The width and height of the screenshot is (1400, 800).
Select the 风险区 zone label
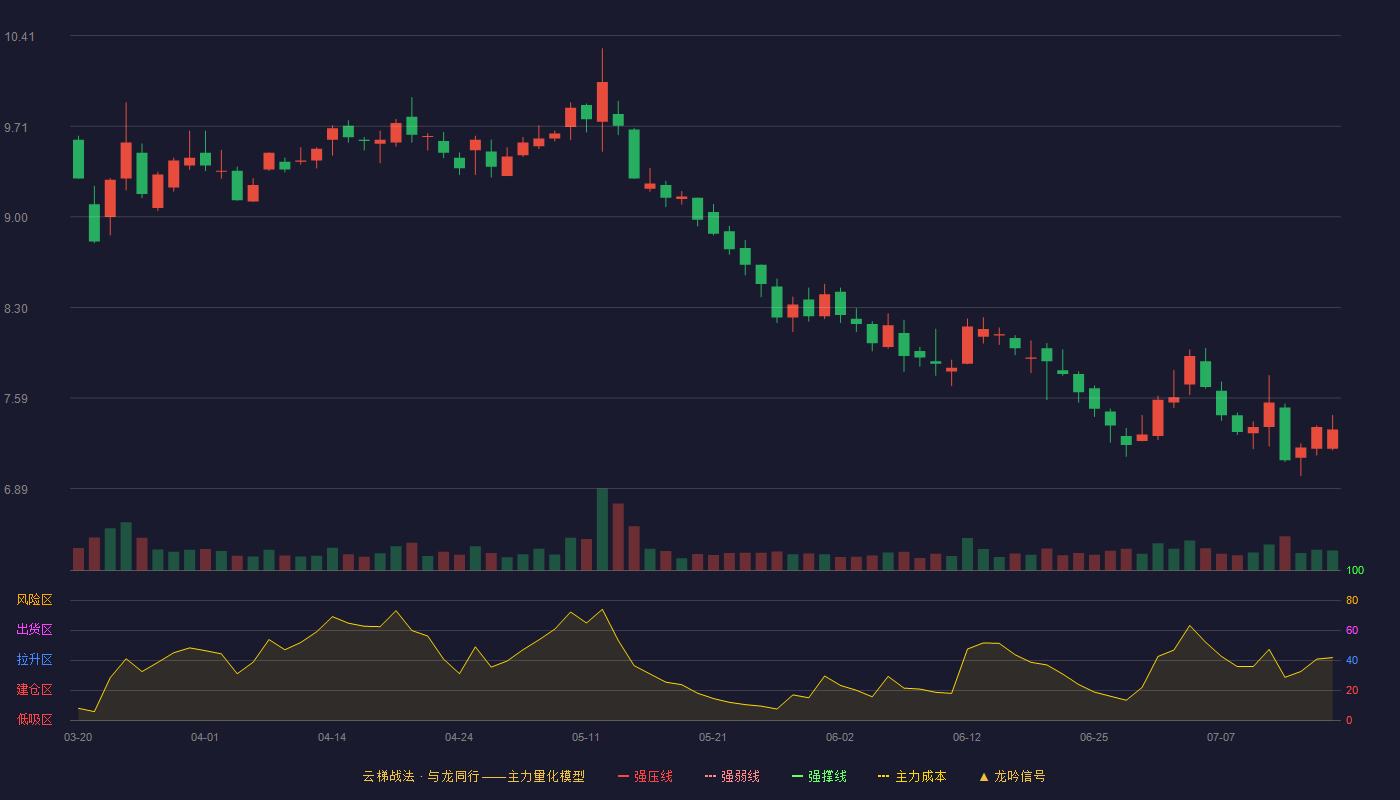click(x=34, y=600)
